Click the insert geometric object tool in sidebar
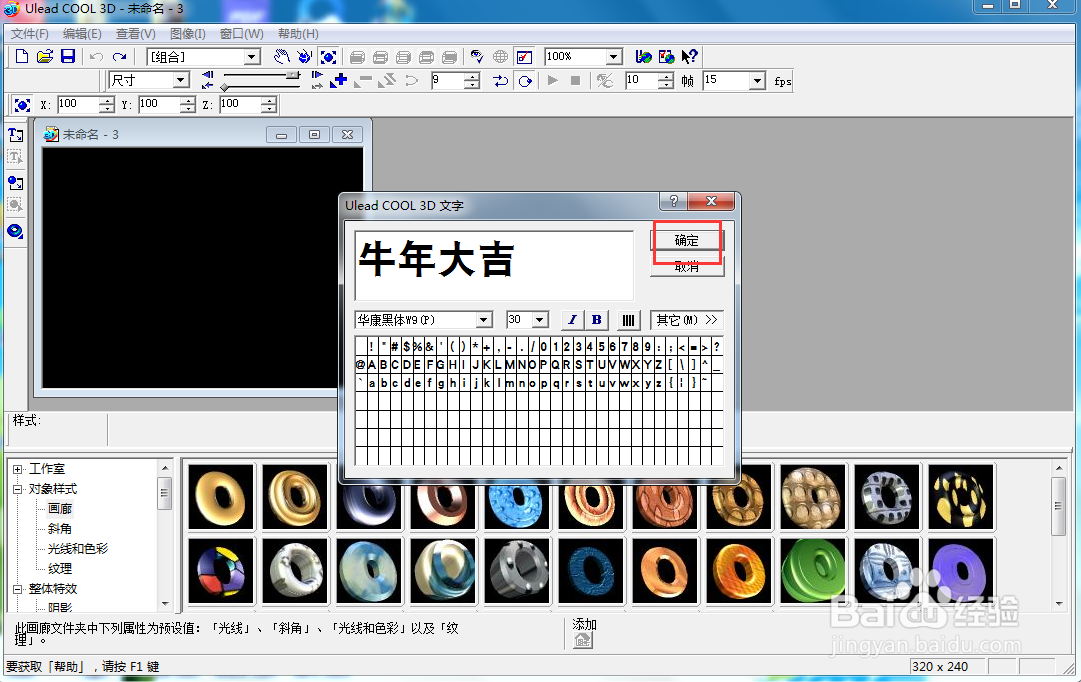Viewport: 1081px width, 682px height. pyautogui.click(x=15, y=231)
